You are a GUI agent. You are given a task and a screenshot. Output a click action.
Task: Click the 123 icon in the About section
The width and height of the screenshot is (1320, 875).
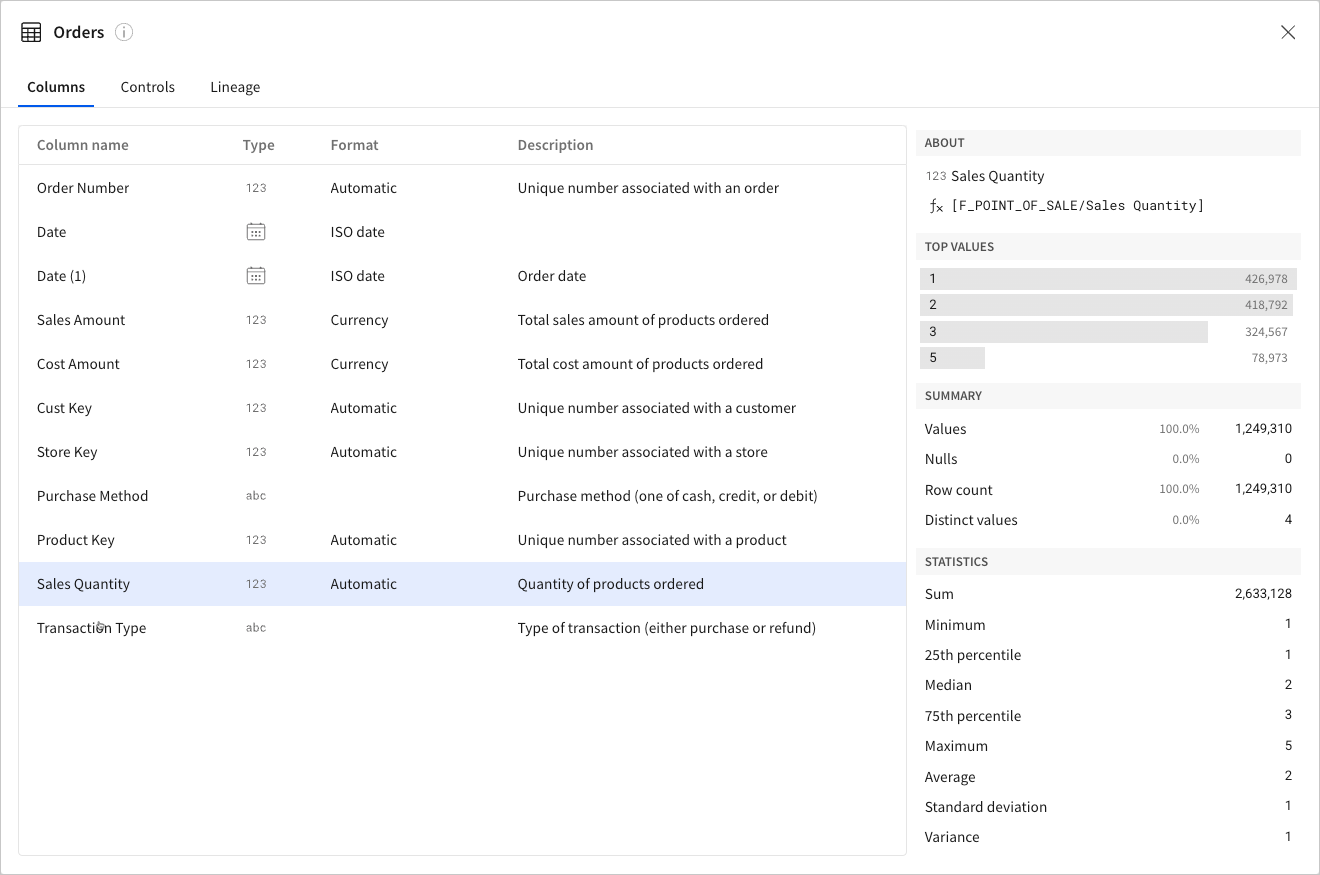coord(936,176)
